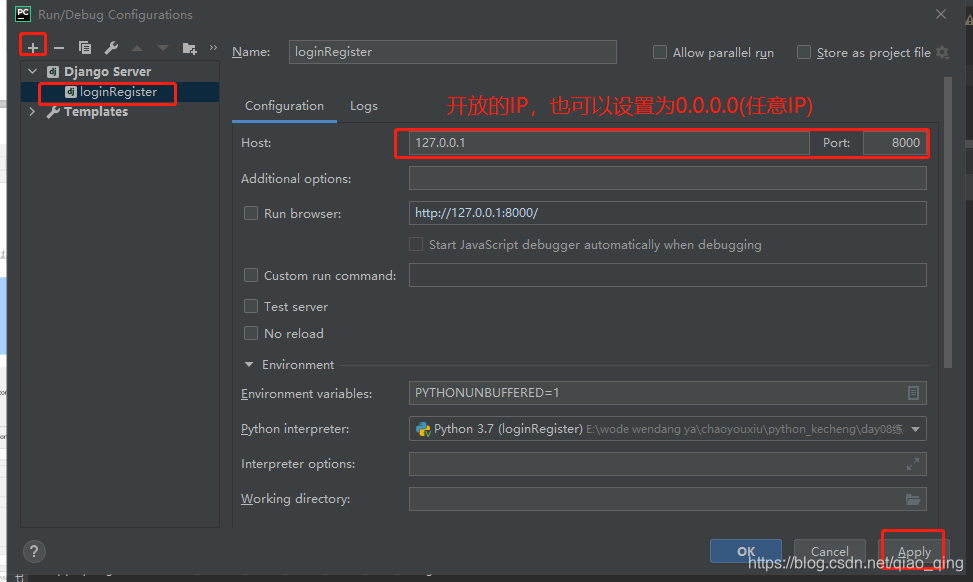Toggle Start JavaScript debugger checkbox
Image resolution: width=973 pixels, height=582 pixels.
(416, 244)
